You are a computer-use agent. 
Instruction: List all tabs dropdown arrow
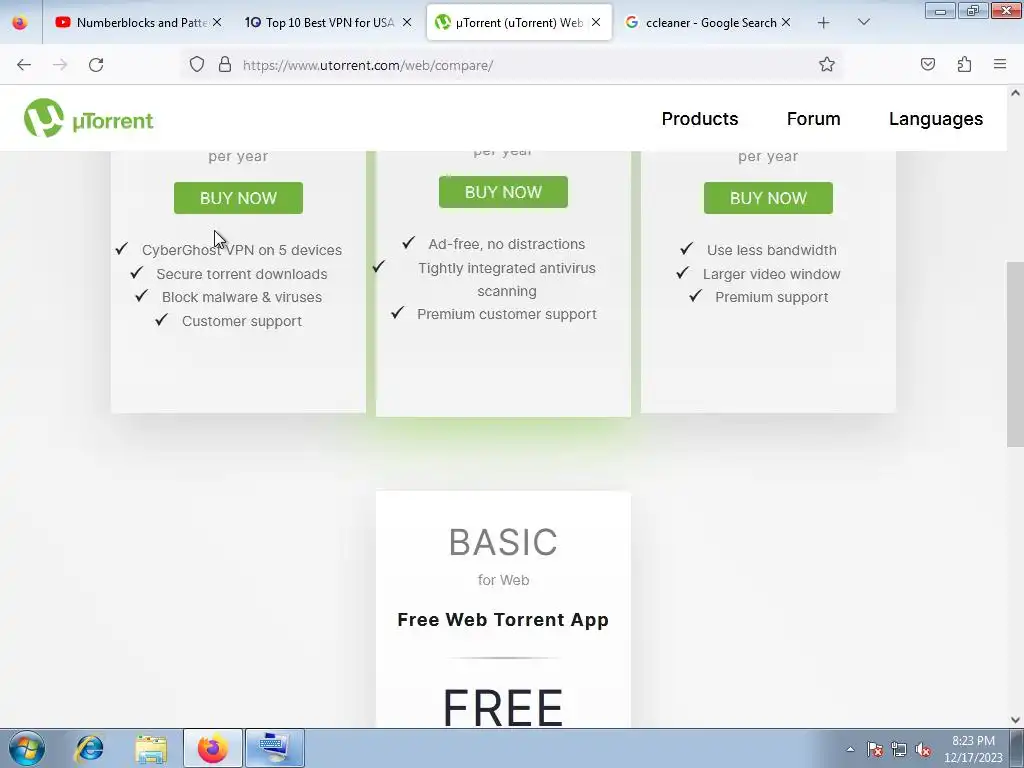point(863,22)
